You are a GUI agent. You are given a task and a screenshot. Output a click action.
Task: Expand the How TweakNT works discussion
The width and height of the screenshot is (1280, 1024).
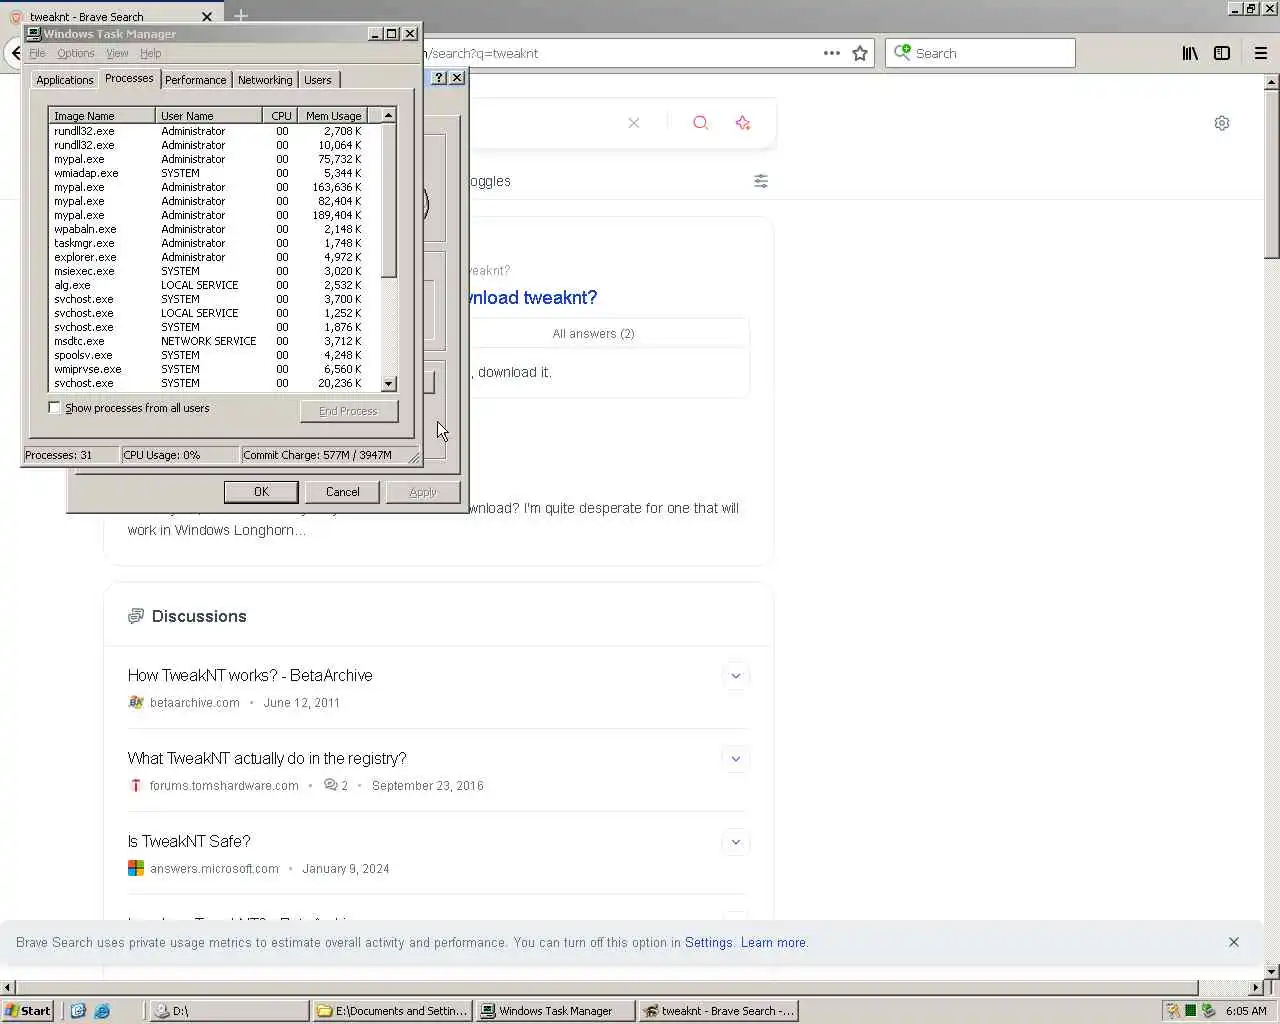coord(735,676)
